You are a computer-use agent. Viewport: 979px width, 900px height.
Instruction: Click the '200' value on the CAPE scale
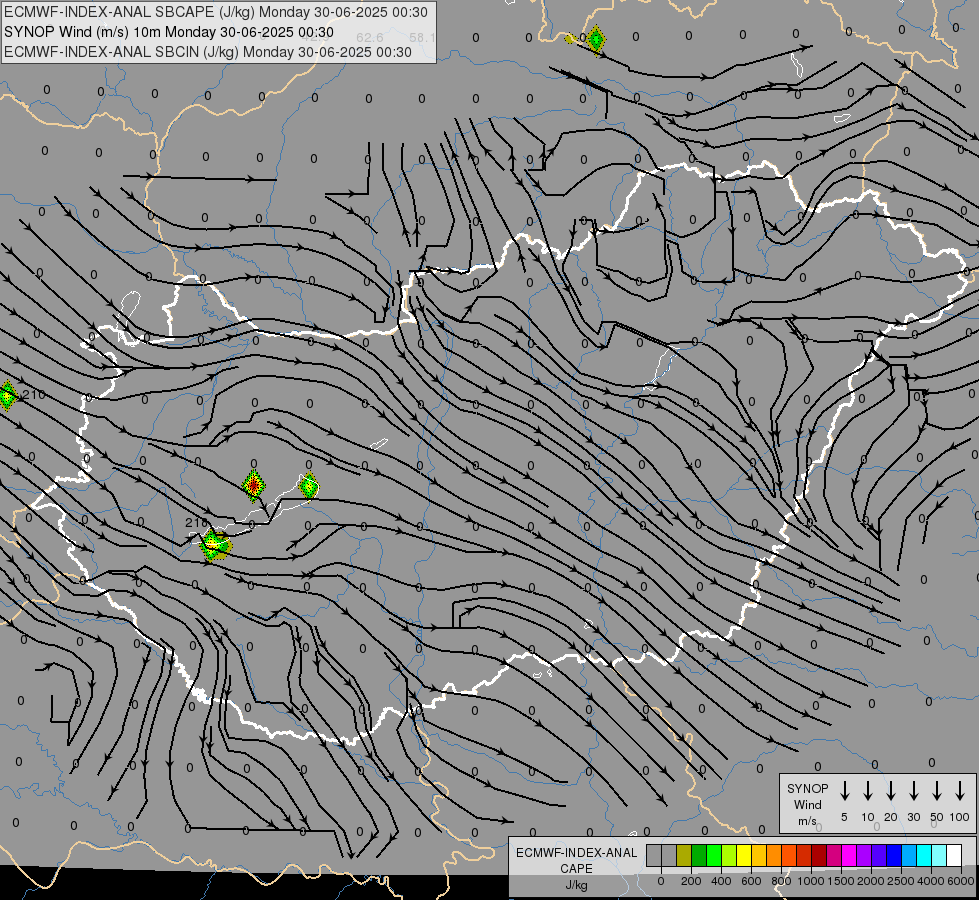(x=691, y=881)
